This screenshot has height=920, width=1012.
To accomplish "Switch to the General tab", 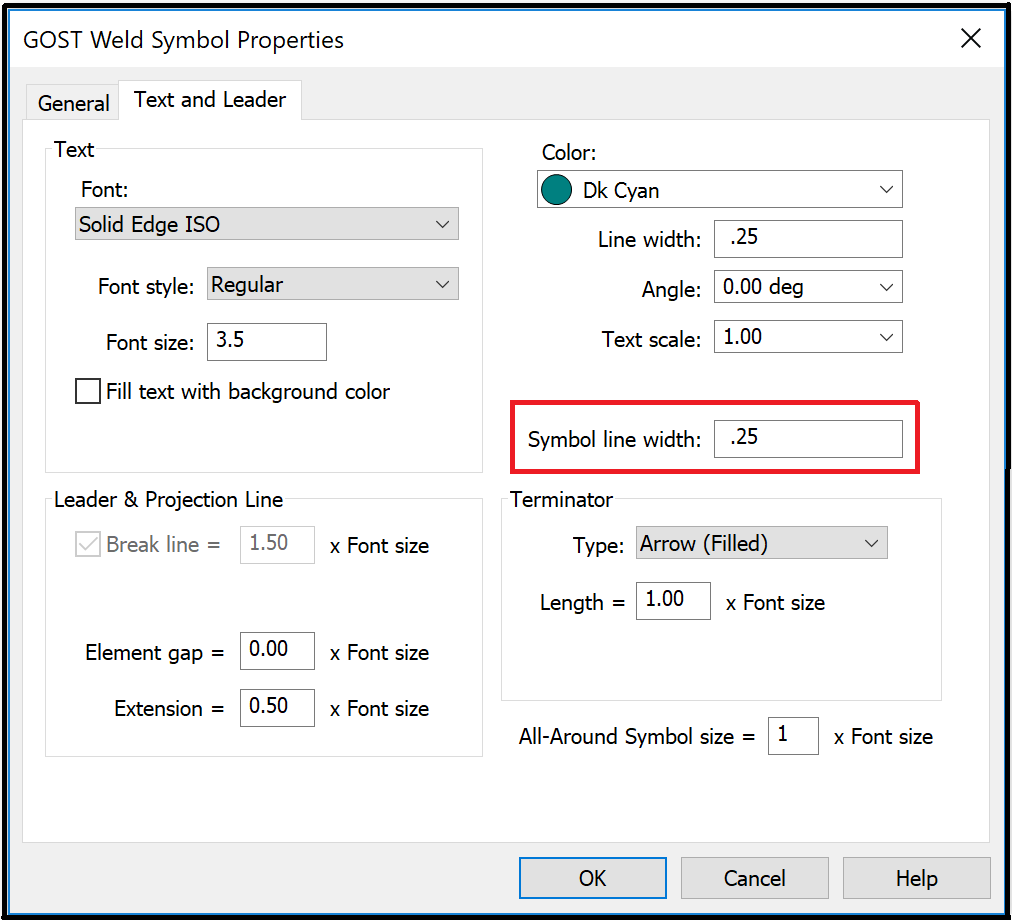I will pyautogui.click(x=72, y=102).
